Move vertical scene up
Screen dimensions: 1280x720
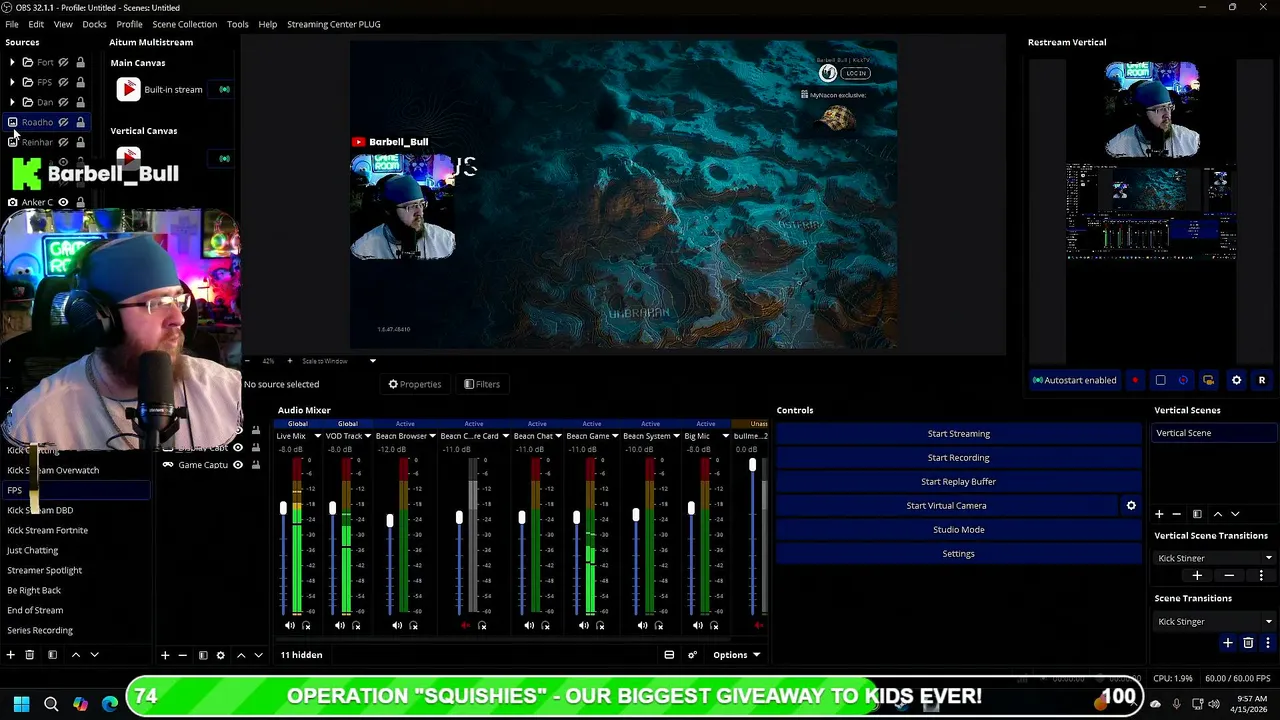click(x=1217, y=514)
